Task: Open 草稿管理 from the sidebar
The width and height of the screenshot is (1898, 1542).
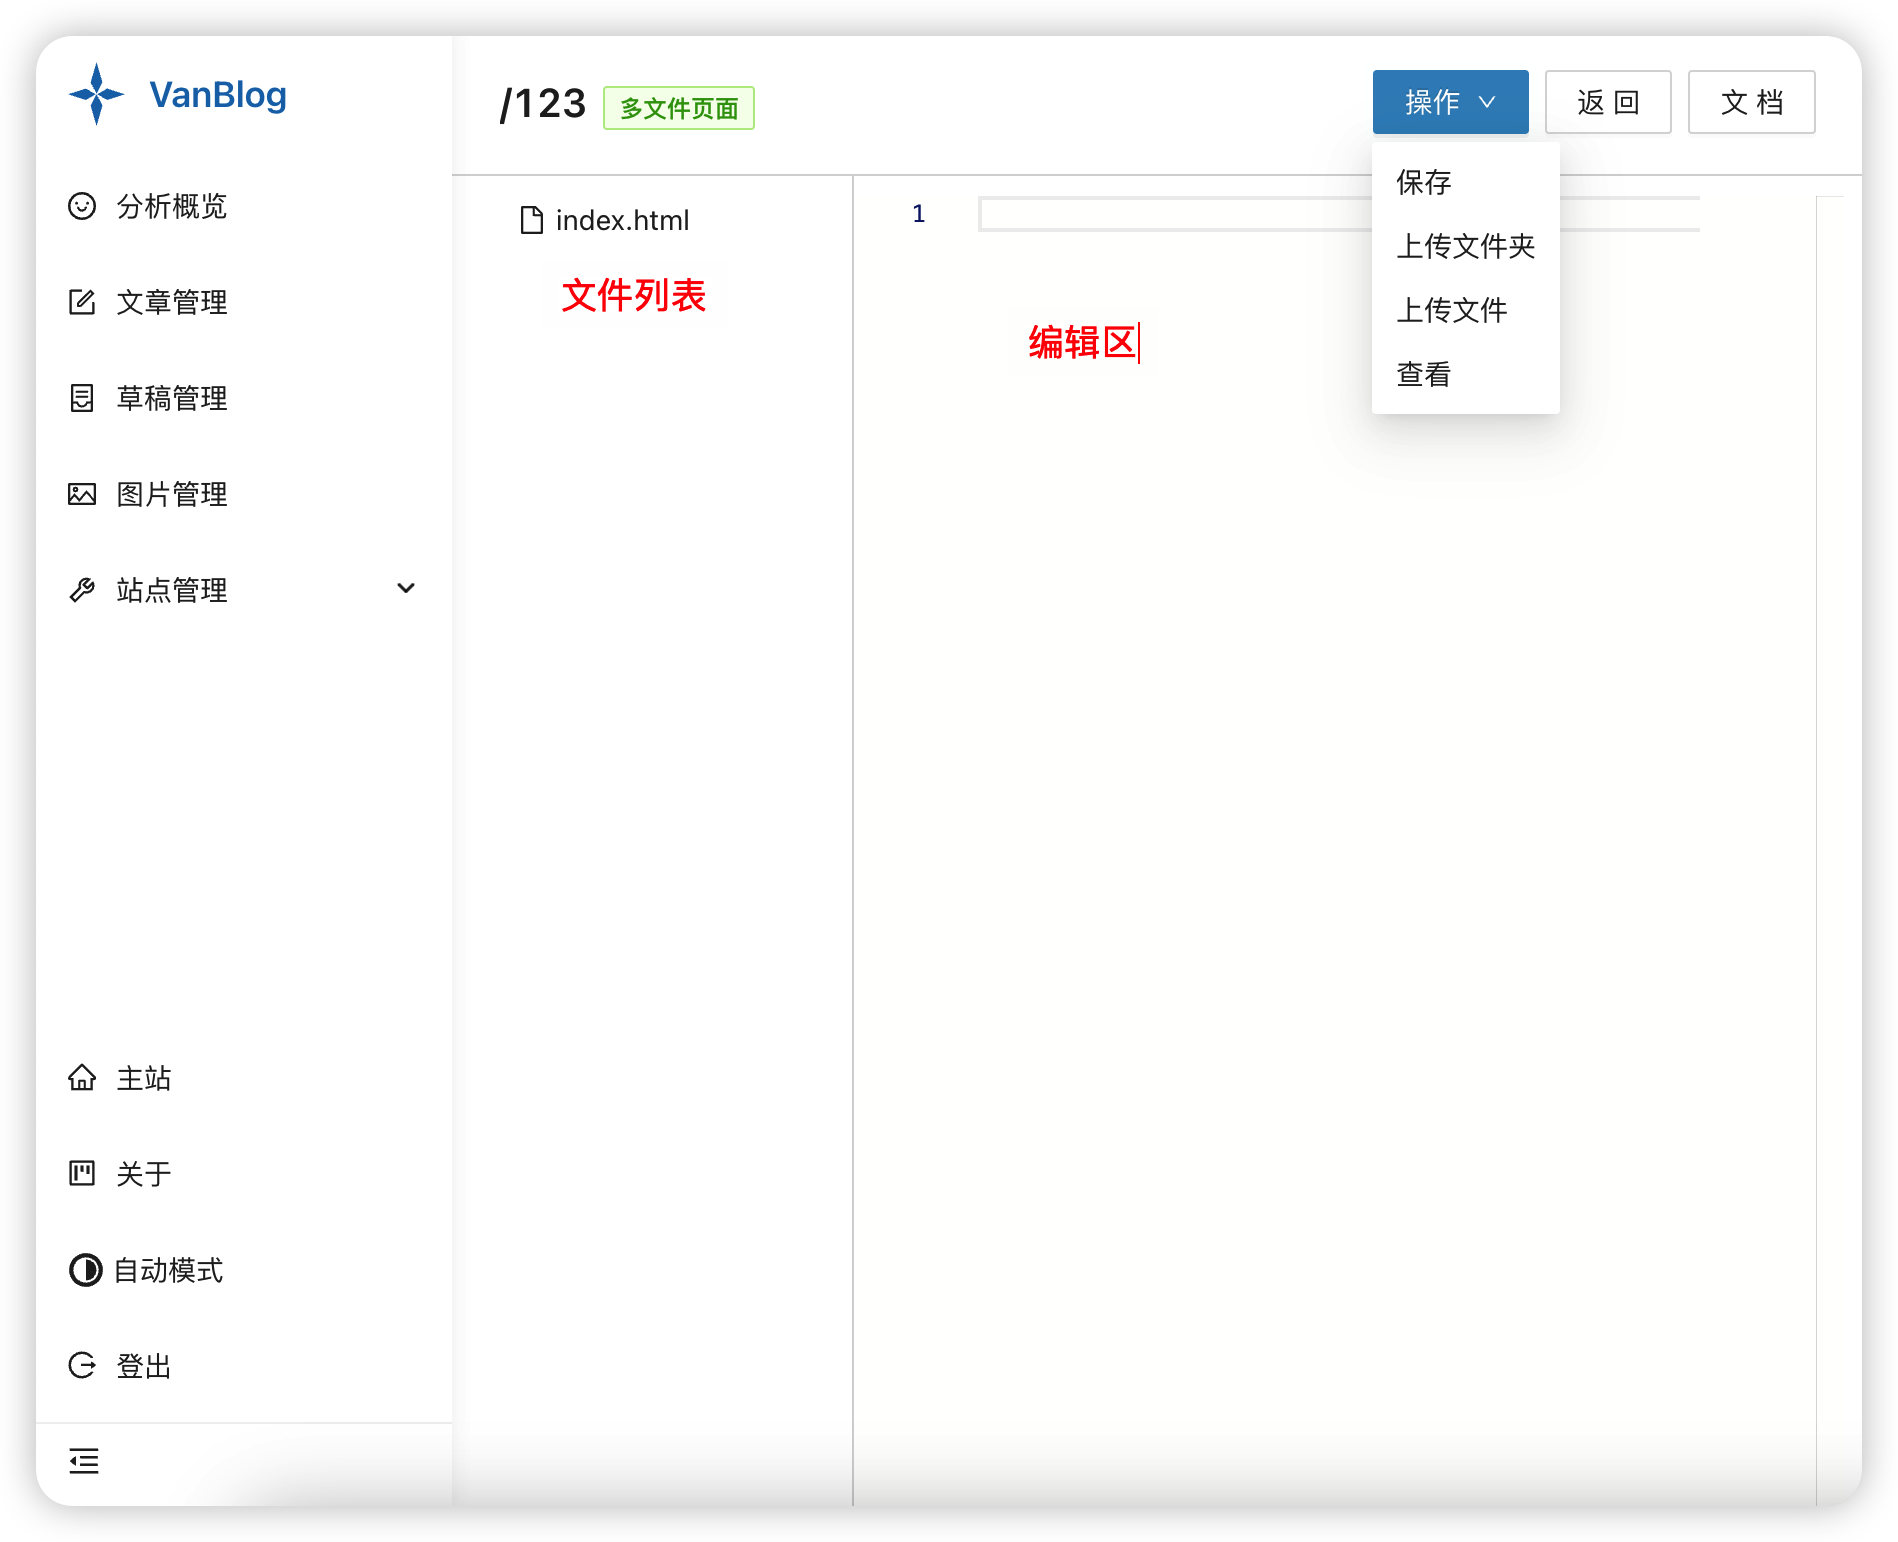Action: (172, 398)
